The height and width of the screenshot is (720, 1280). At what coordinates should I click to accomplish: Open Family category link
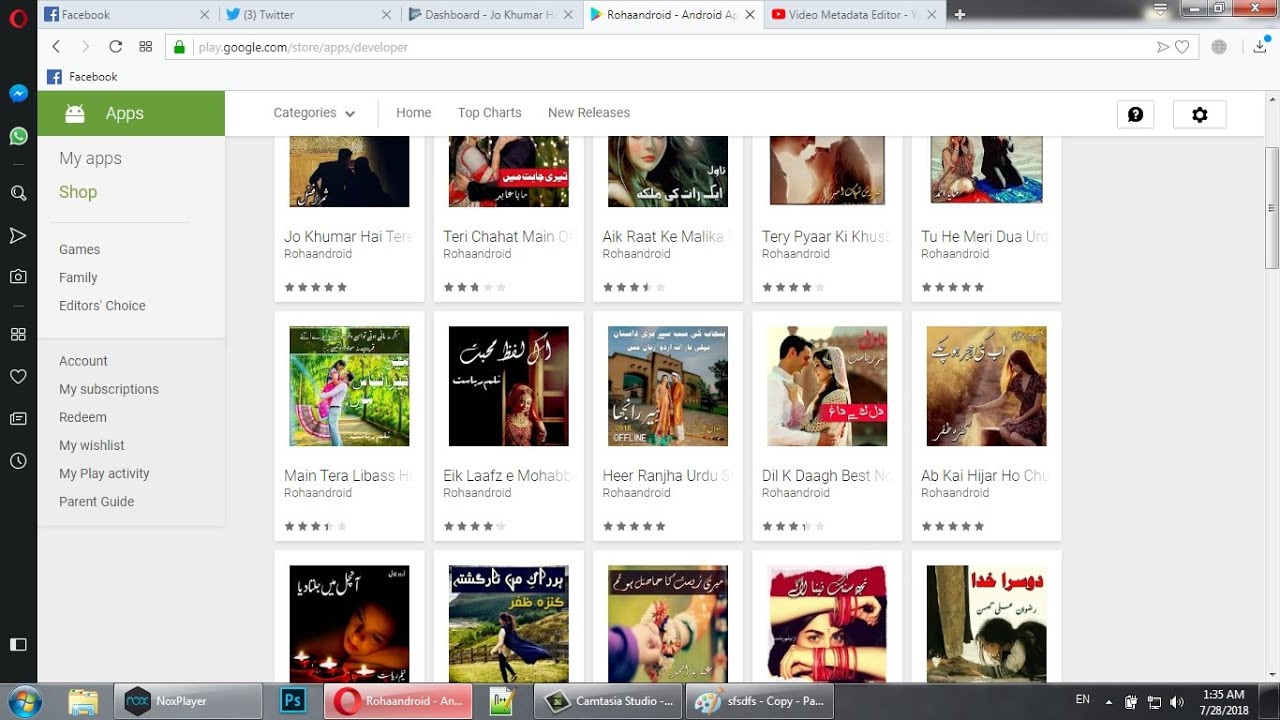coord(78,278)
